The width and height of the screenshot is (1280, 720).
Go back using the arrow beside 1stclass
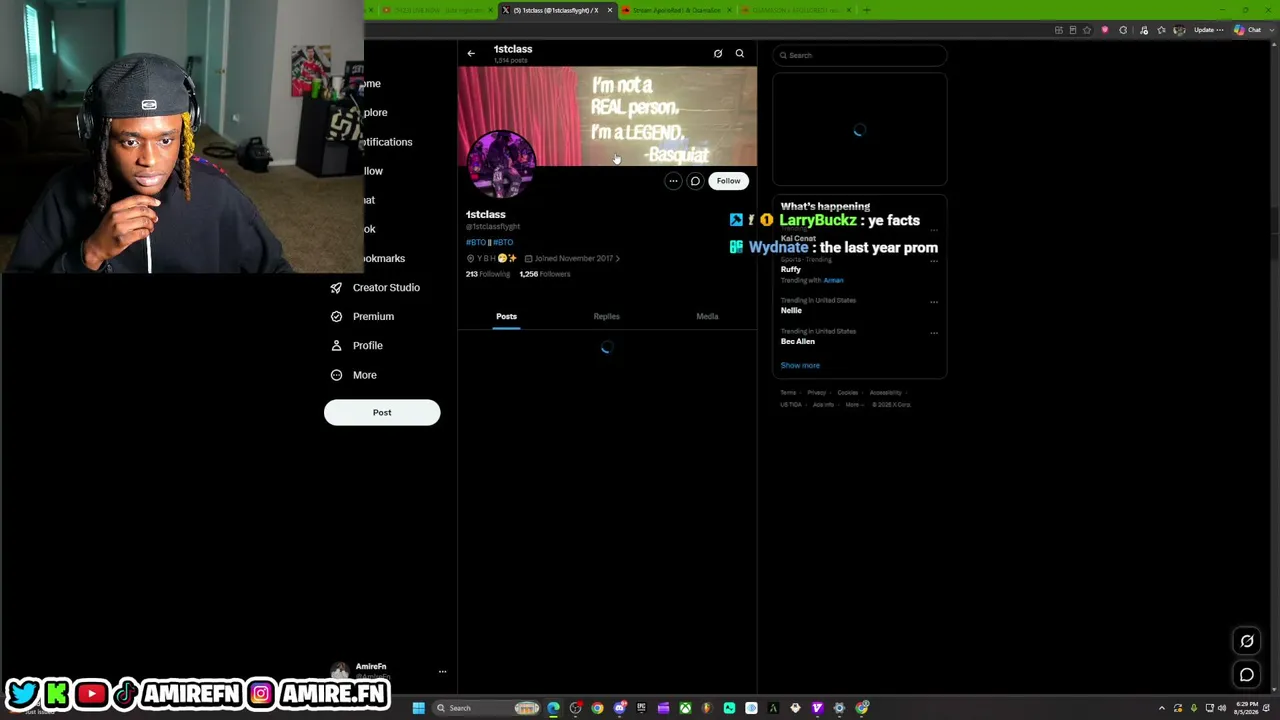point(471,54)
